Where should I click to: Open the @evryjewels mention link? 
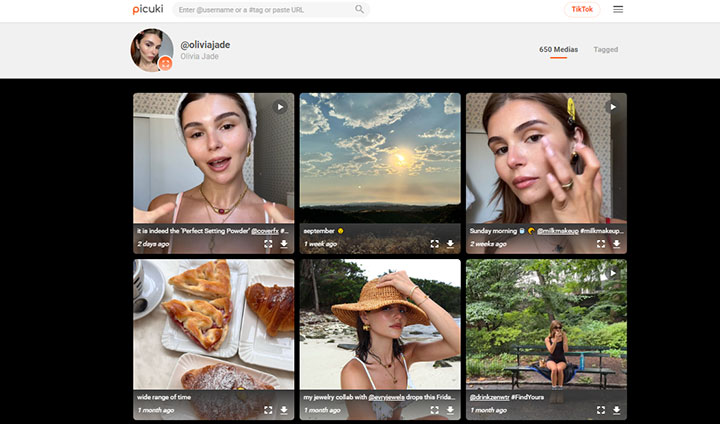click(x=386, y=397)
